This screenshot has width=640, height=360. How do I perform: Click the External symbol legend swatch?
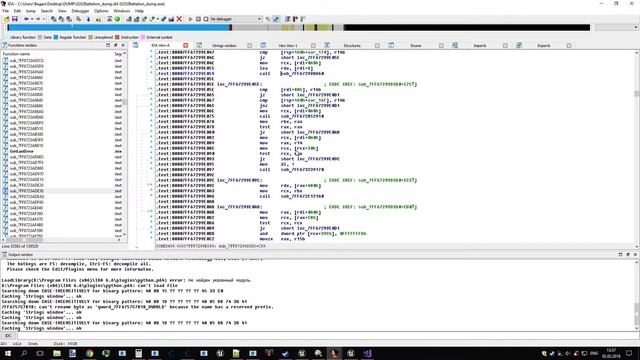point(143,37)
